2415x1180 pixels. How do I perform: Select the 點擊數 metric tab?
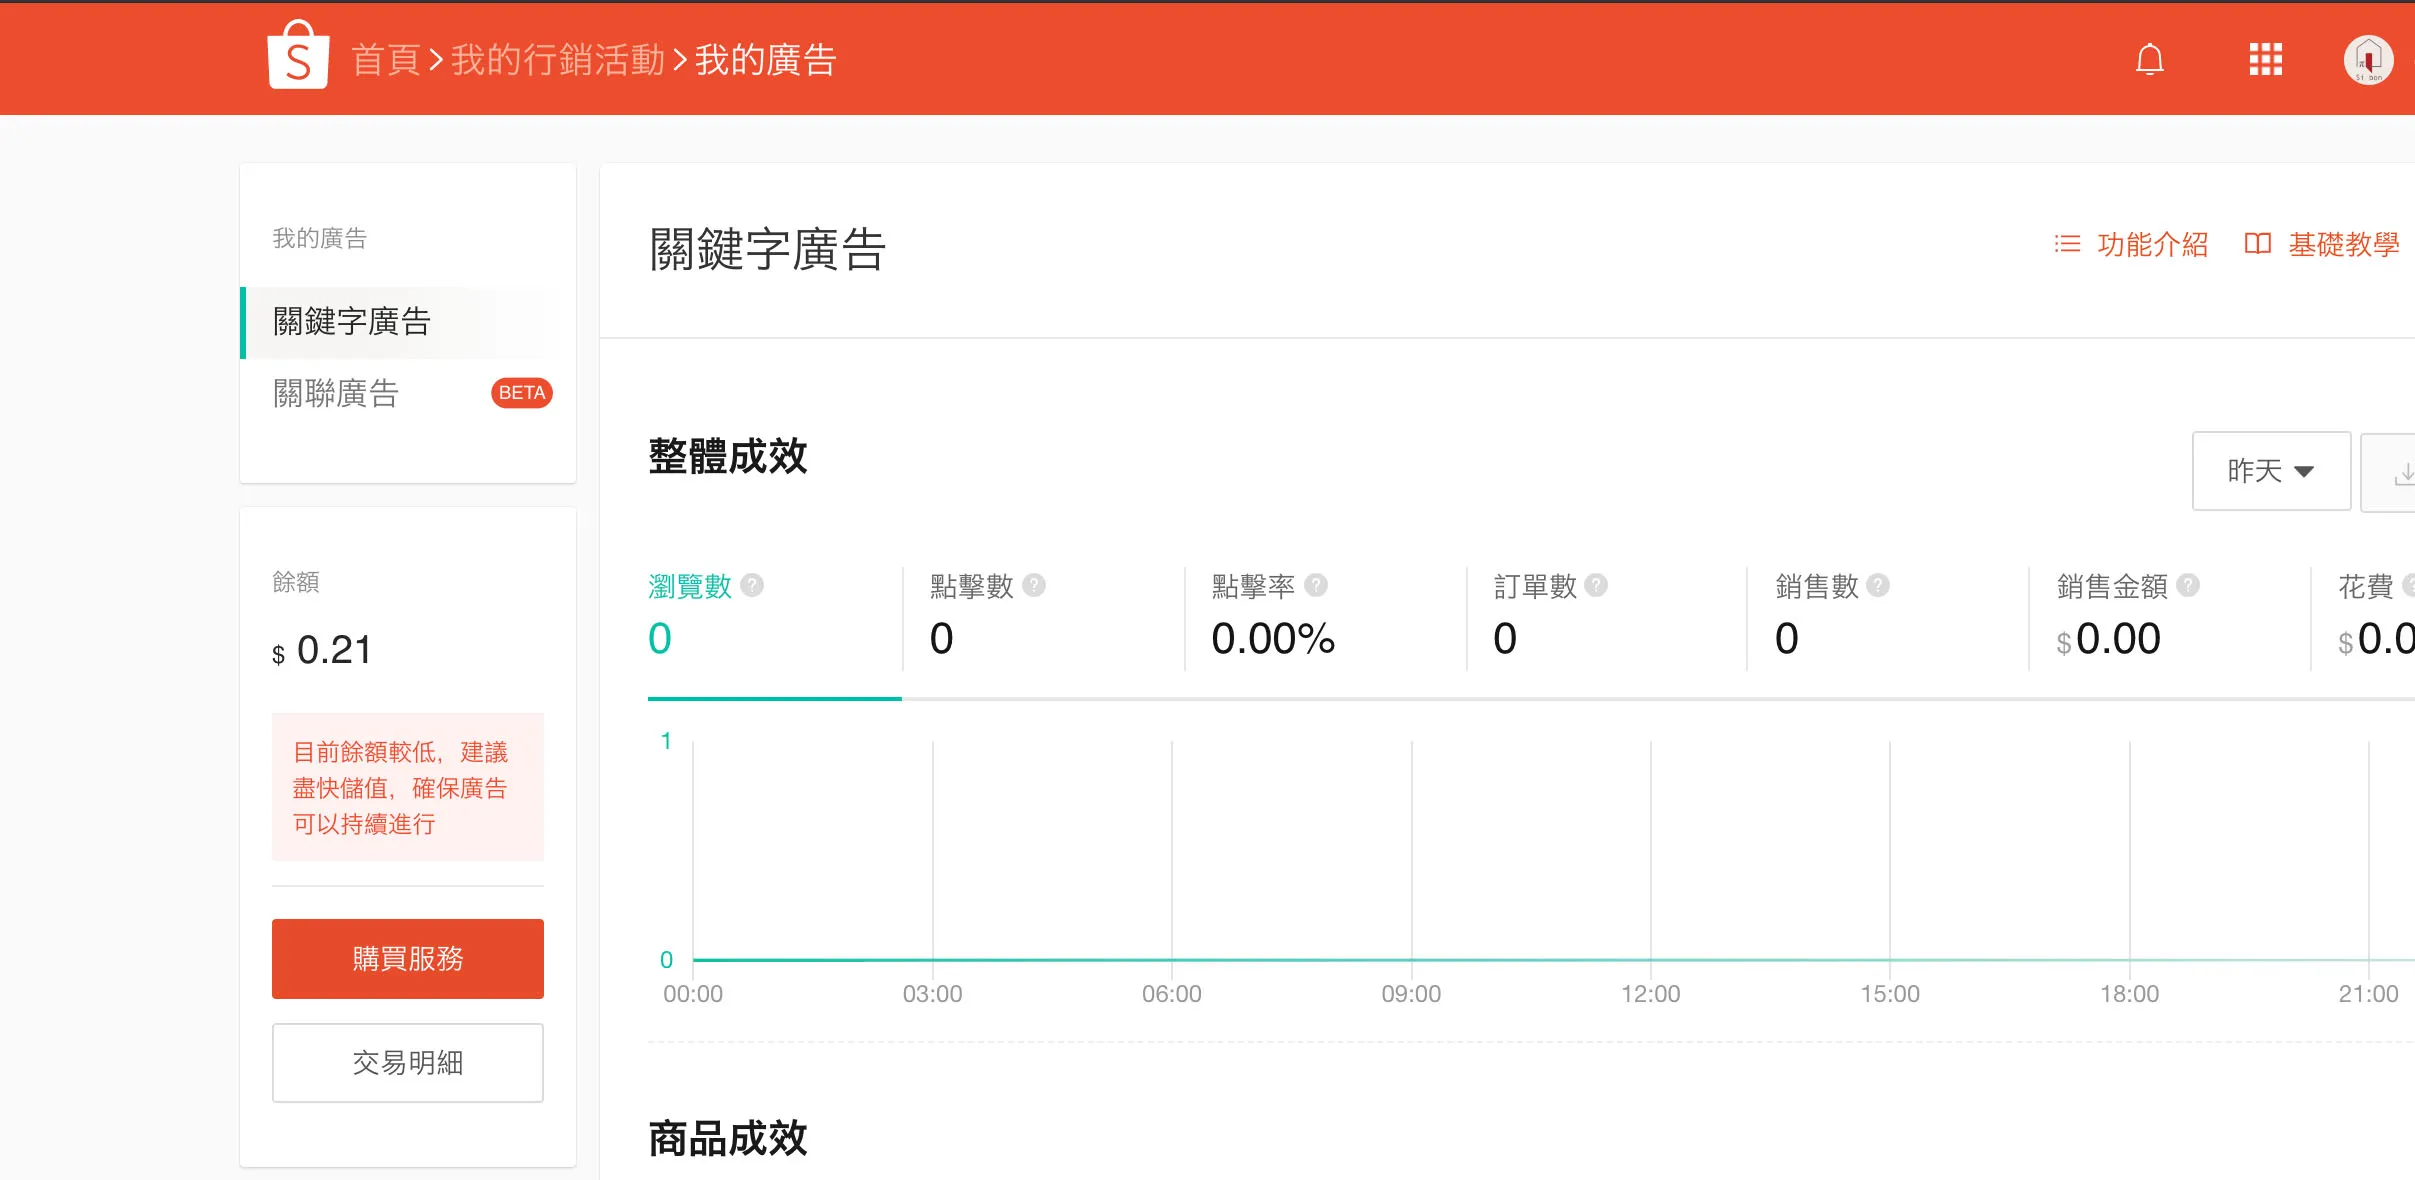click(x=1043, y=618)
